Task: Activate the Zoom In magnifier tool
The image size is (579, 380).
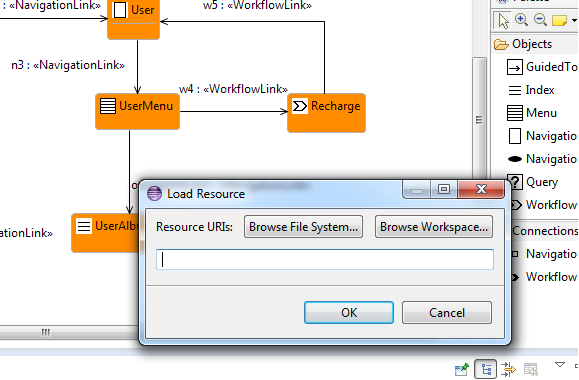Action: [x=521, y=20]
